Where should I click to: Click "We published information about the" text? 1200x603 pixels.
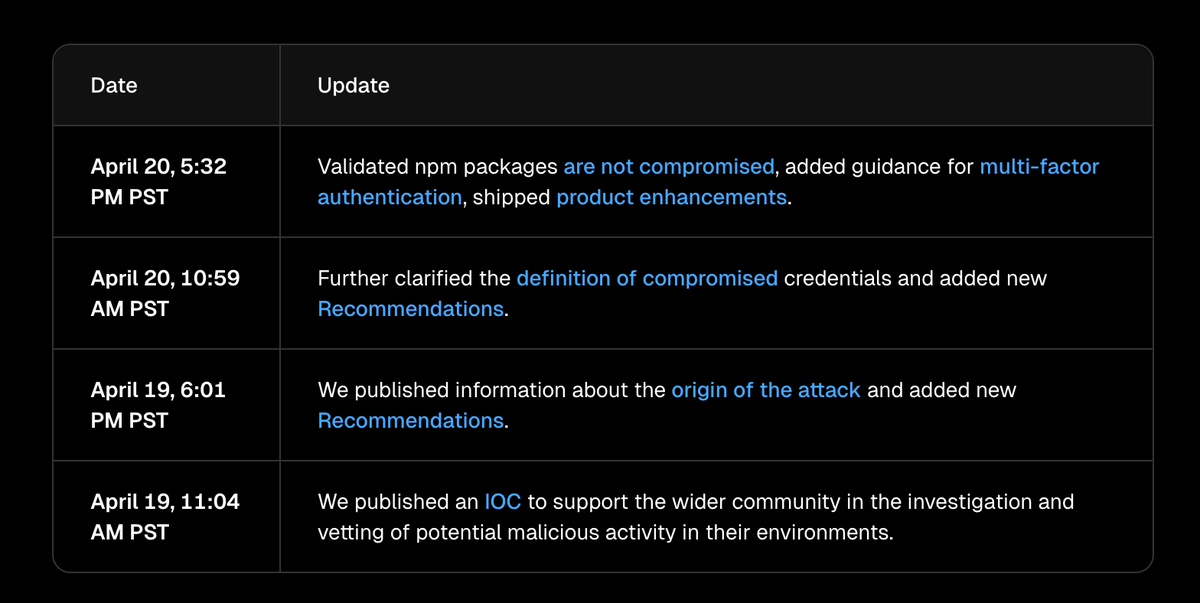[x=491, y=390]
